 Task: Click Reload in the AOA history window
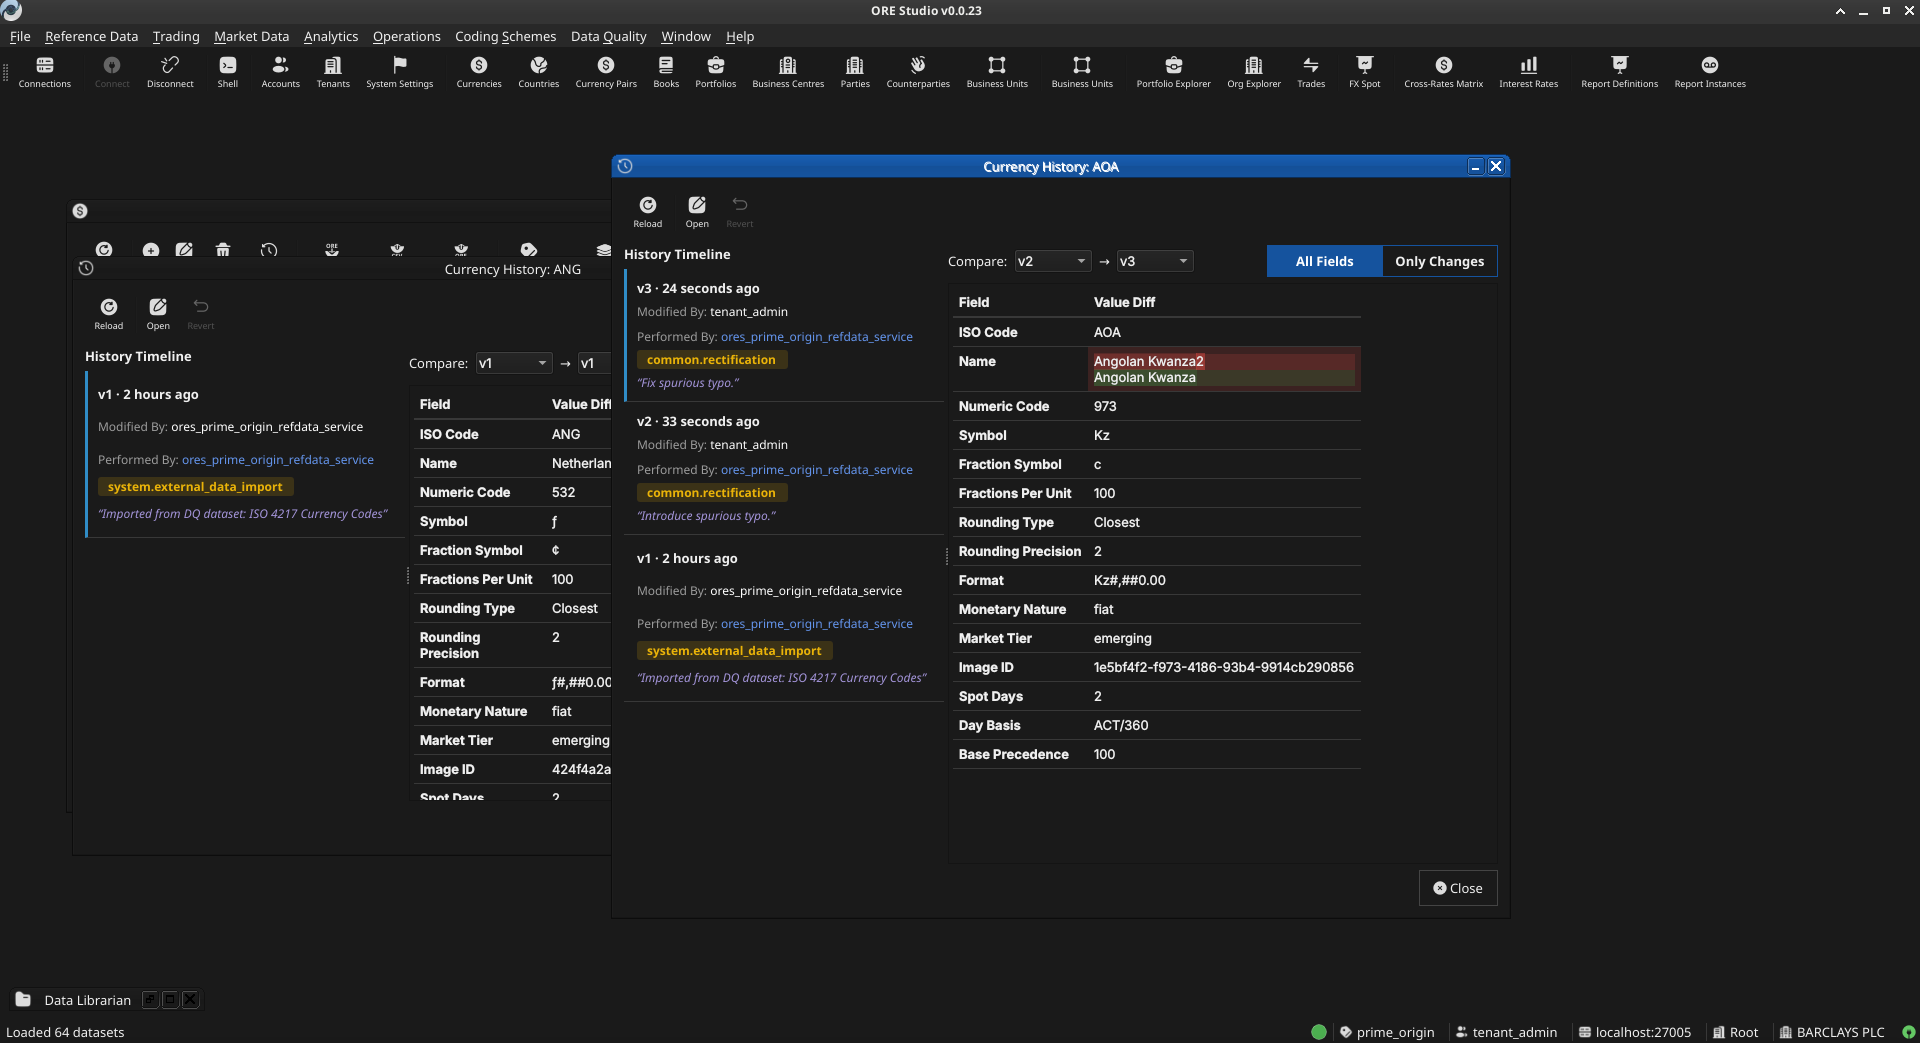pyautogui.click(x=648, y=211)
